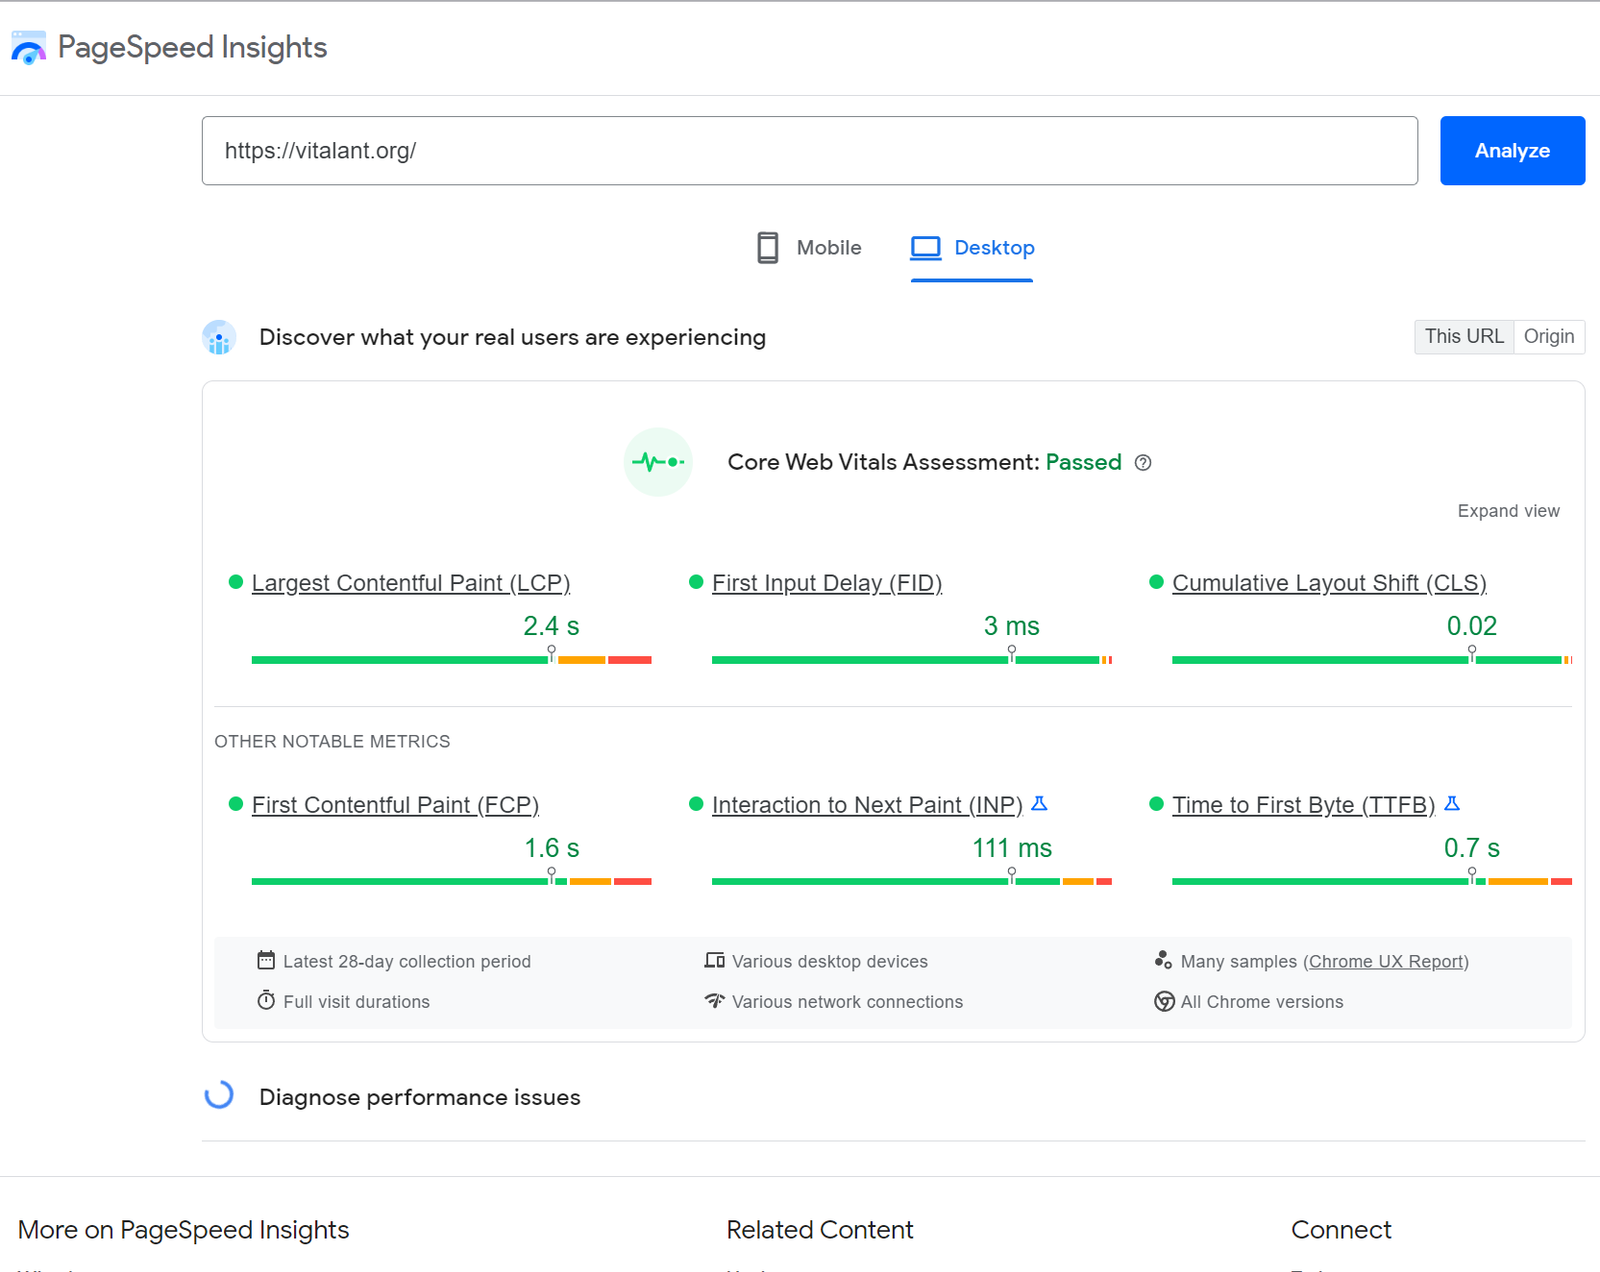Click the CLS distribution bar
Screen dimensions: 1600x1272
[1372, 660]
